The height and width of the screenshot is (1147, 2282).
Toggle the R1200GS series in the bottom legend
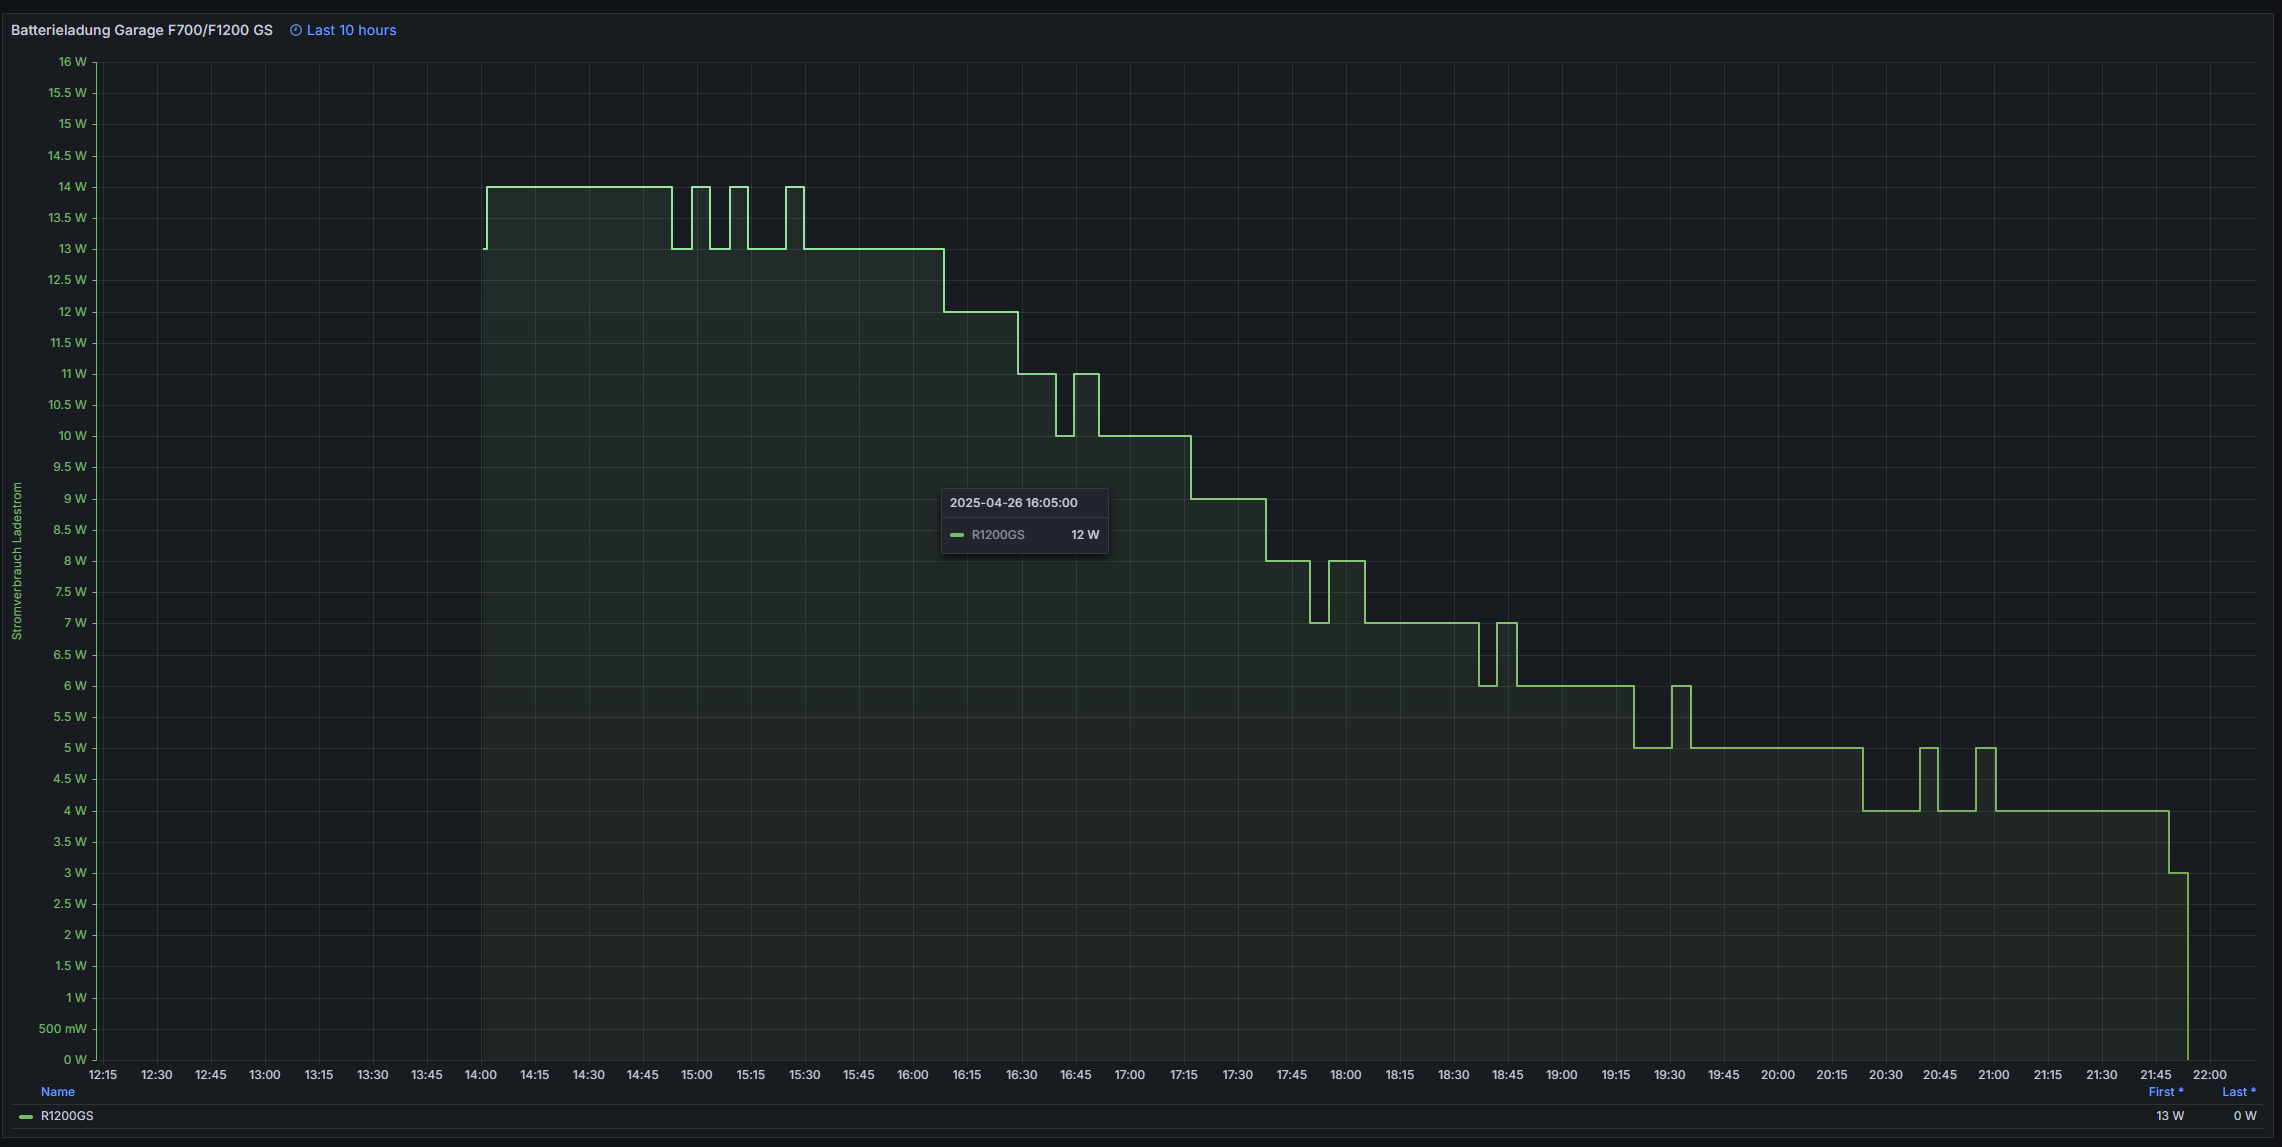click(x=67, y=1116)
